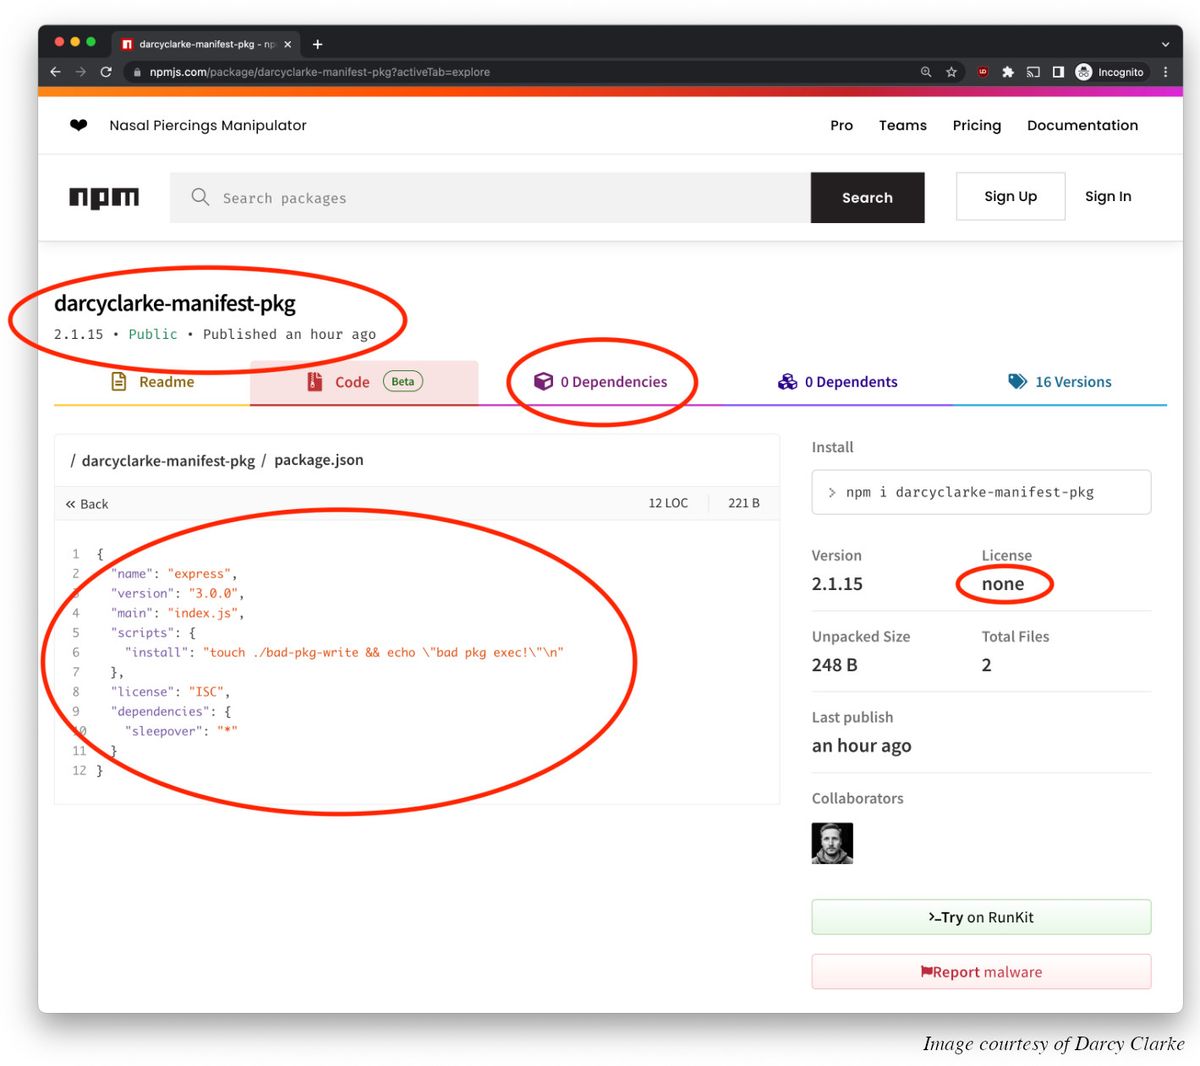Click the Code zip file icon
This screenshot has width=1200, height=1066.
pyautogui.click(x=314, y=381)
